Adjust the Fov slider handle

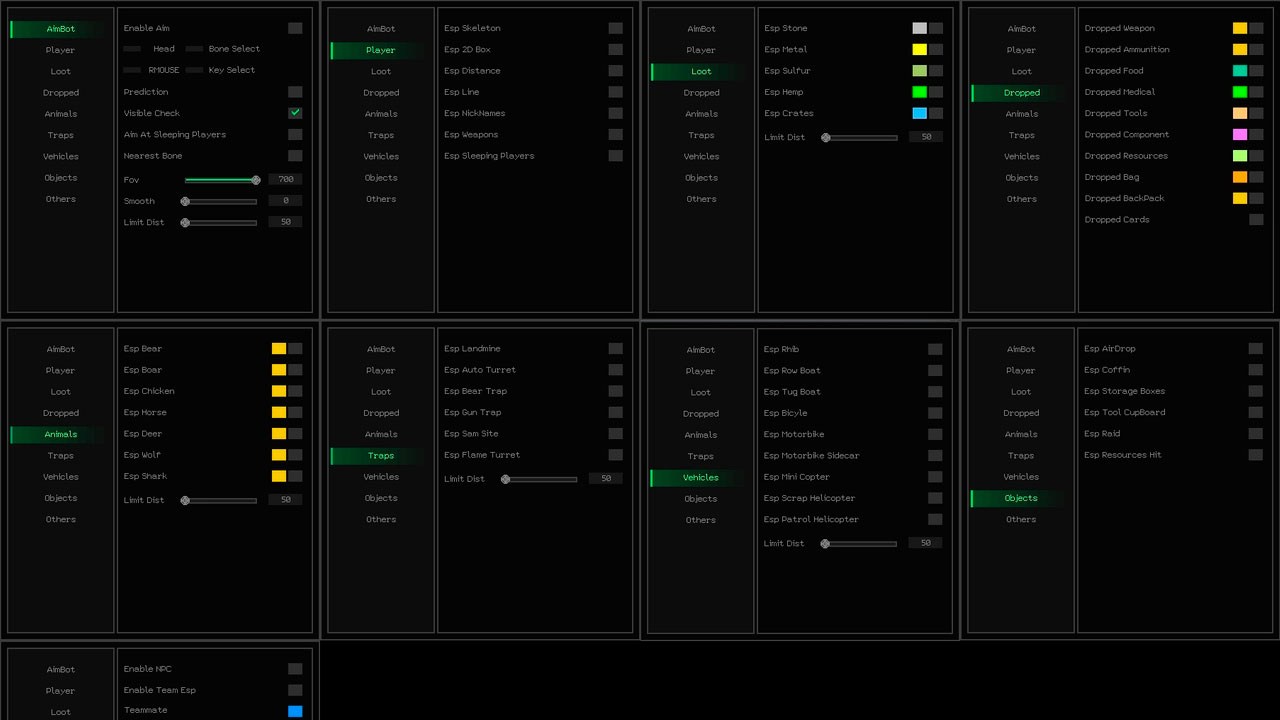point(256,180)
